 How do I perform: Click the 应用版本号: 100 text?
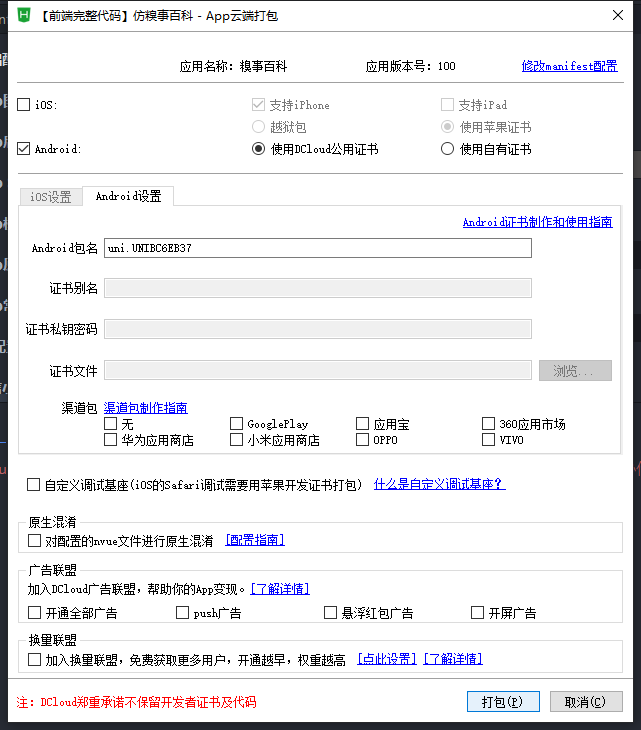coord(411,67)
